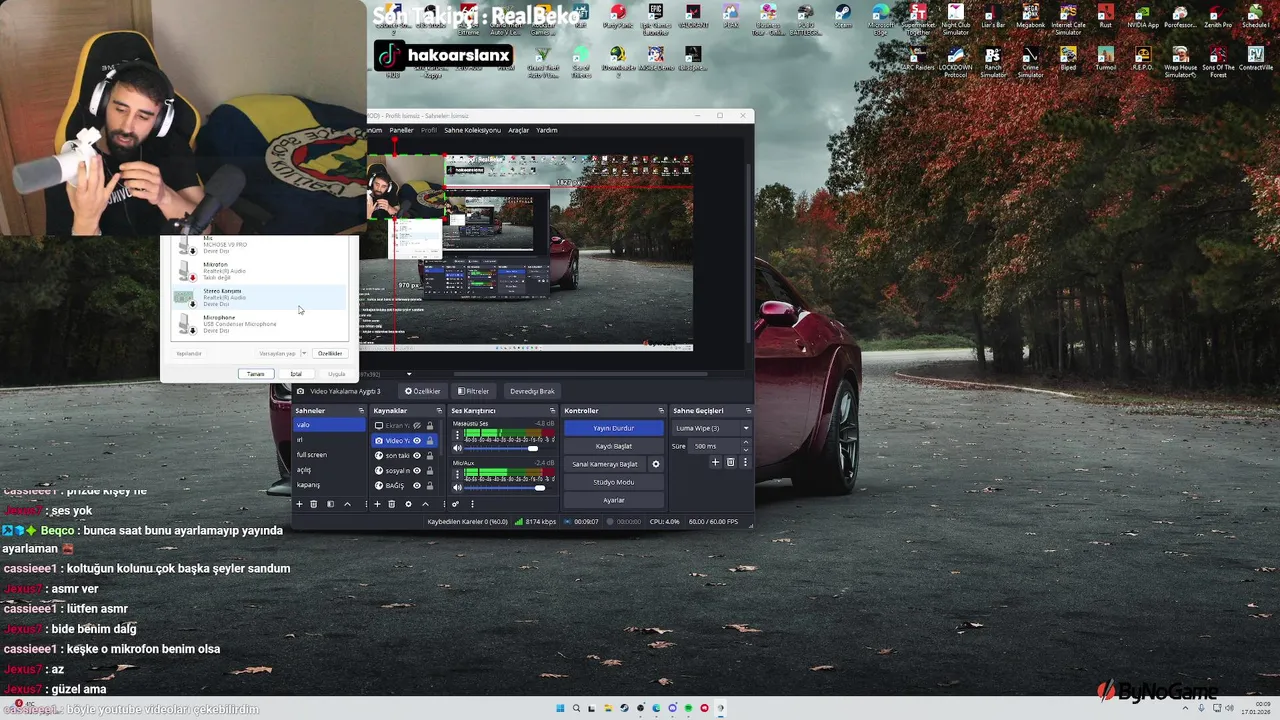Unlock the BAĞIŞ source lock
Image resolution: width=1280 pixels, height=720 pixels.
click(x=430, y=485)
